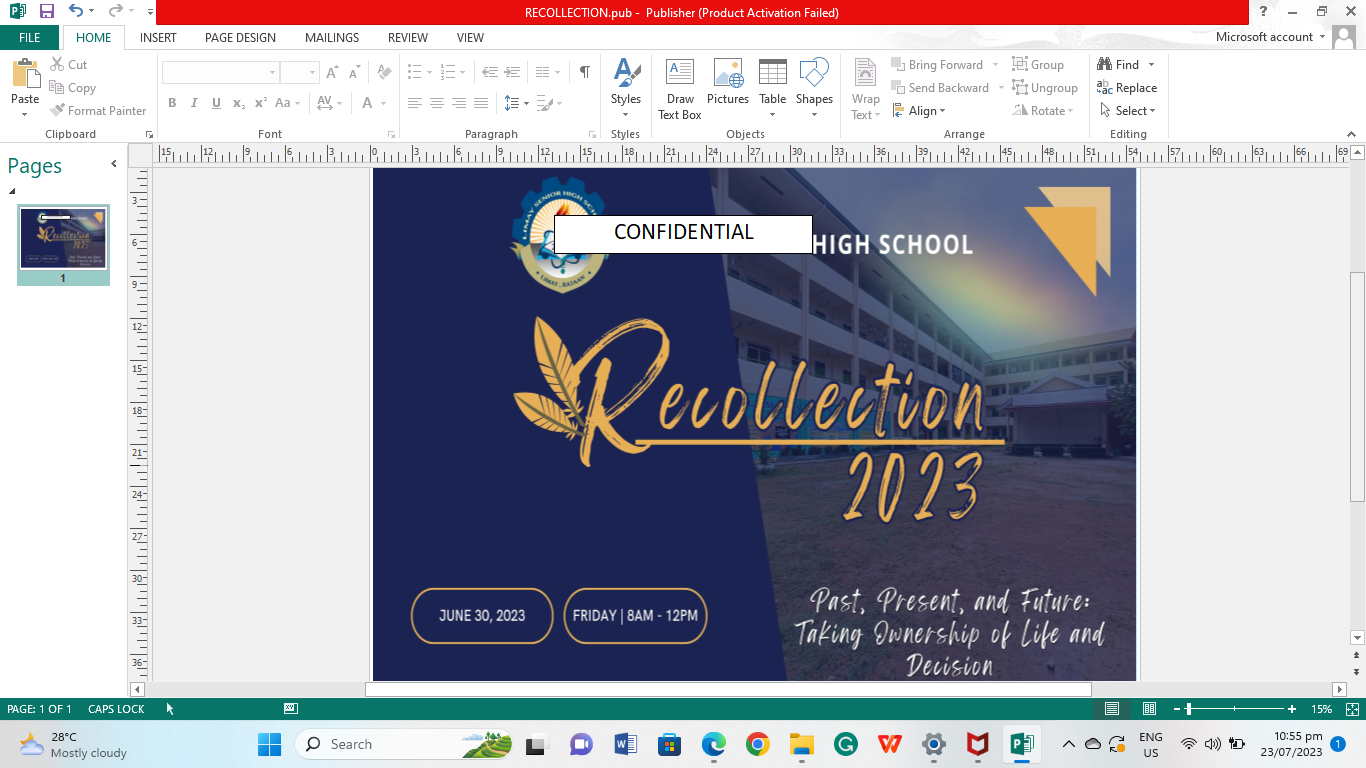Cut the selection with the scissors icon
The width and height of the screenshot is (1366, 768).
coord(68,65)
